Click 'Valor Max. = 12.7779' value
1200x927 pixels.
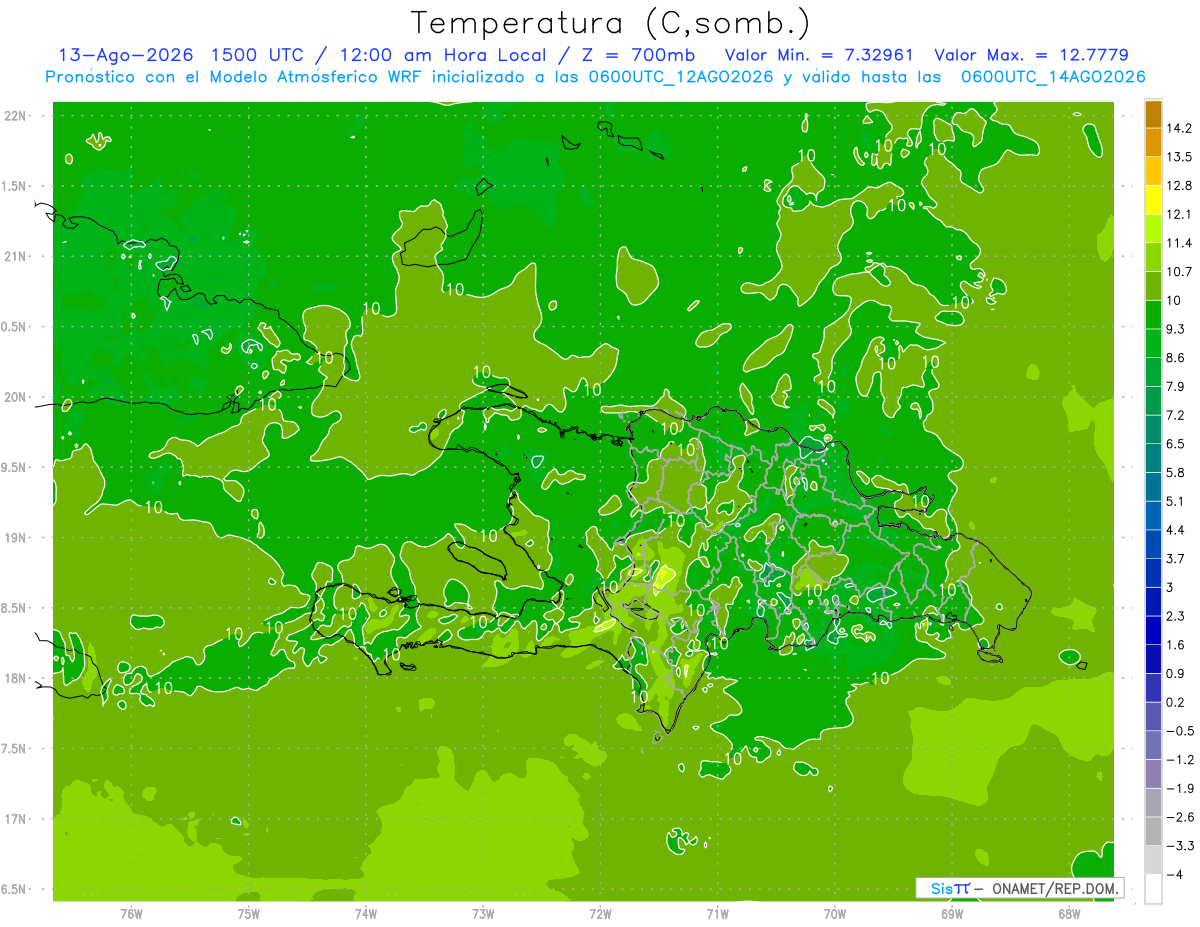pyautogui.click(x=1030, y=55)
